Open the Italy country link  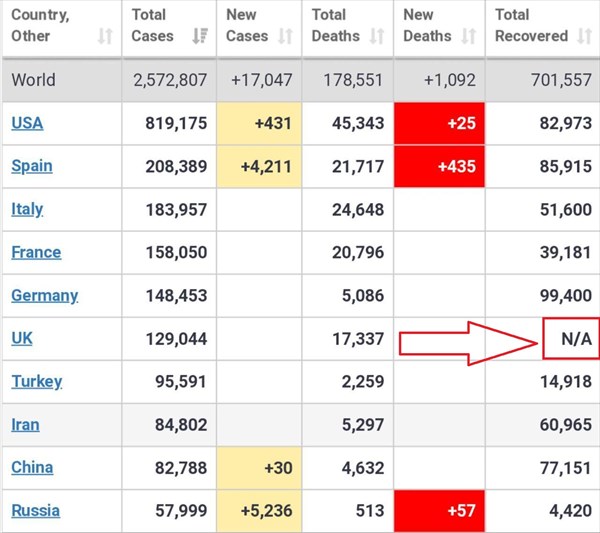(x=27, y=209)
